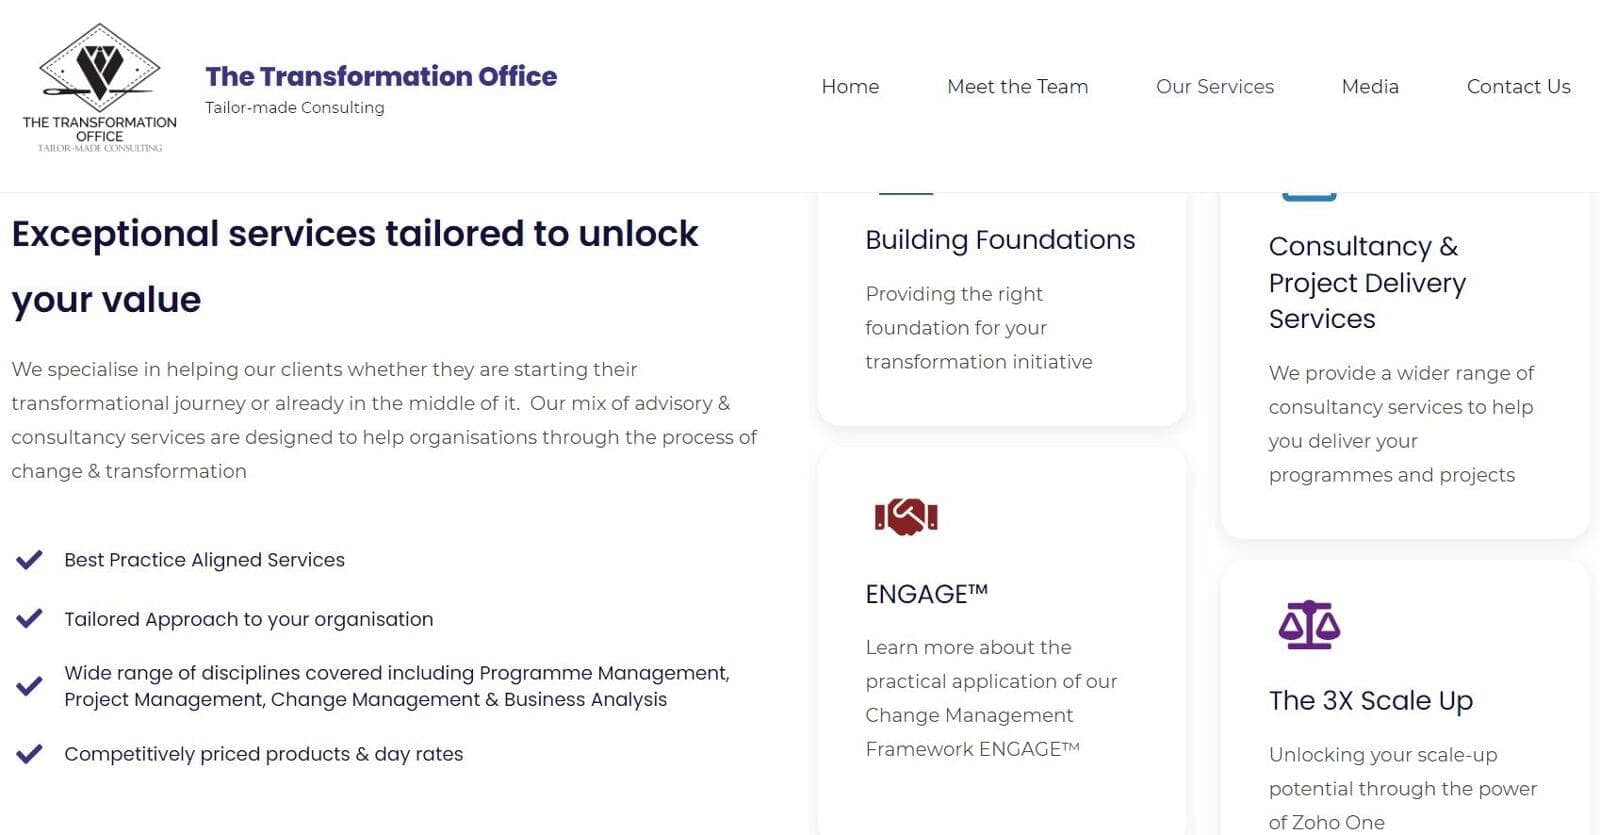Go to Meet the Team page

coord(1017,87)
